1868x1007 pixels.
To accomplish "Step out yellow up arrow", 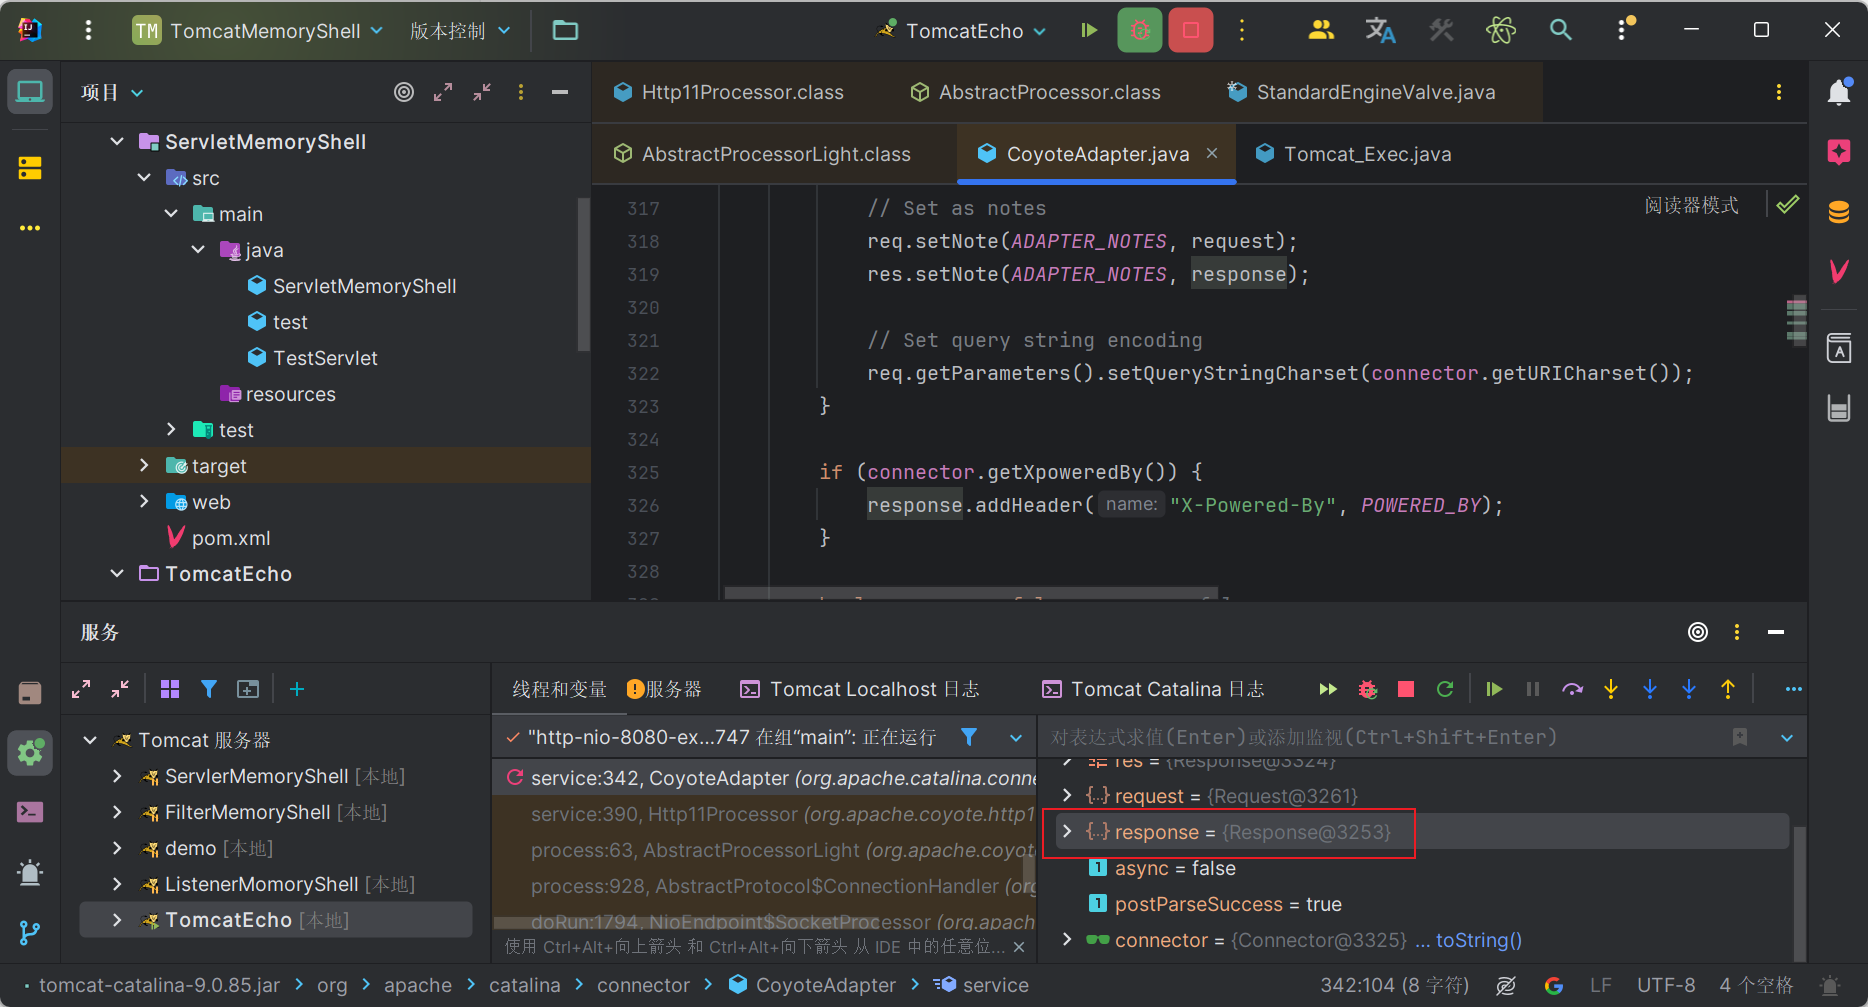I will [x=1728, y=689].
